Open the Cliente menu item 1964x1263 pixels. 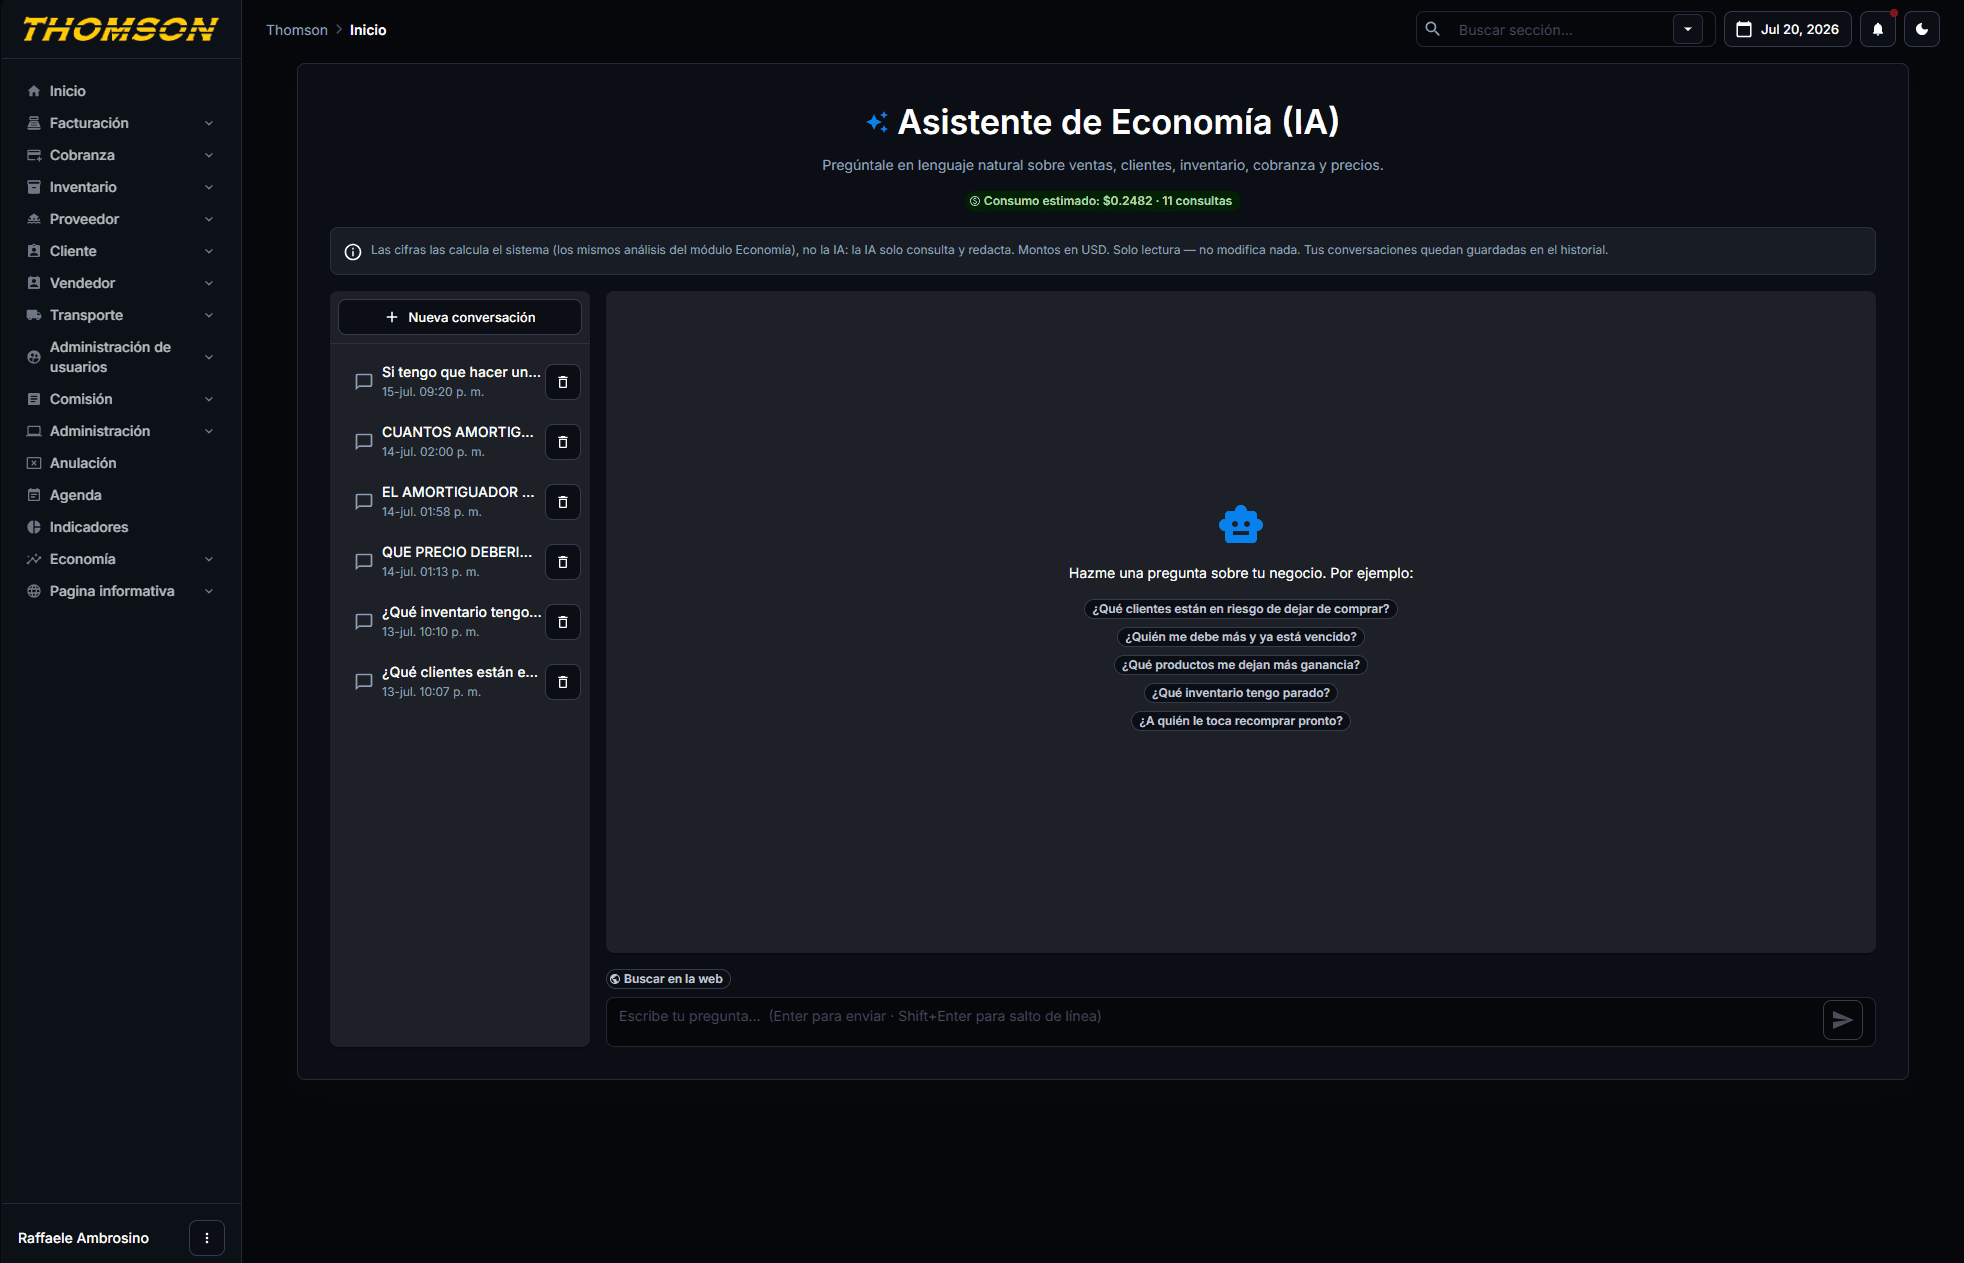click(121, 251)
